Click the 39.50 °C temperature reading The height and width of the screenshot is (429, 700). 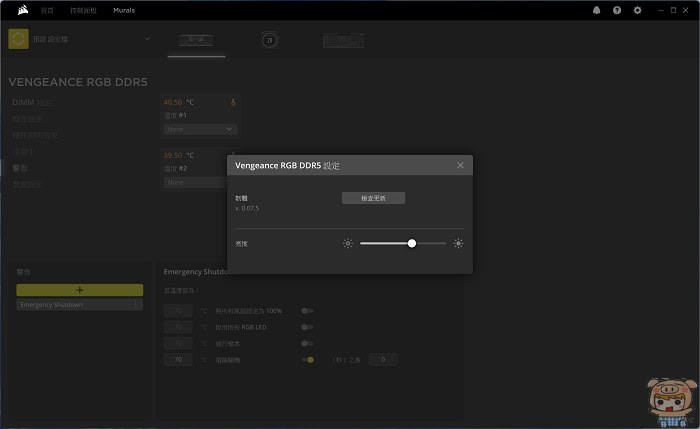(179, 155)
